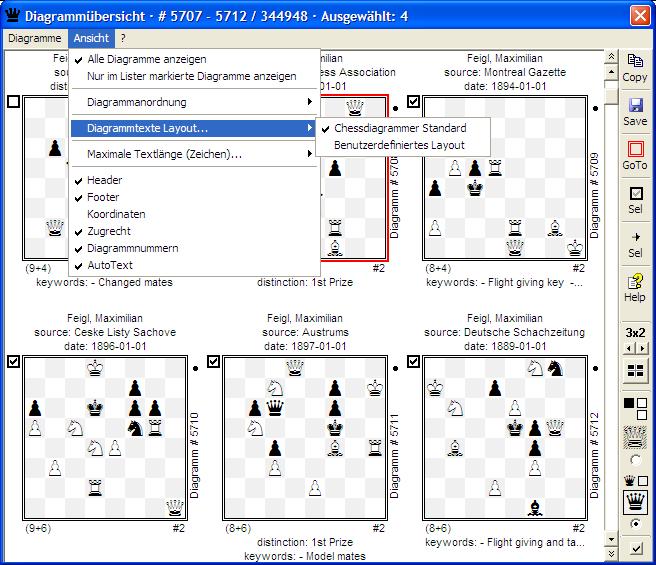Image resolution: width=656 pixels, height=565 pixels.
Task: Click the chessboard thumbnail of diagram 5711
Action: coord(304,438)
